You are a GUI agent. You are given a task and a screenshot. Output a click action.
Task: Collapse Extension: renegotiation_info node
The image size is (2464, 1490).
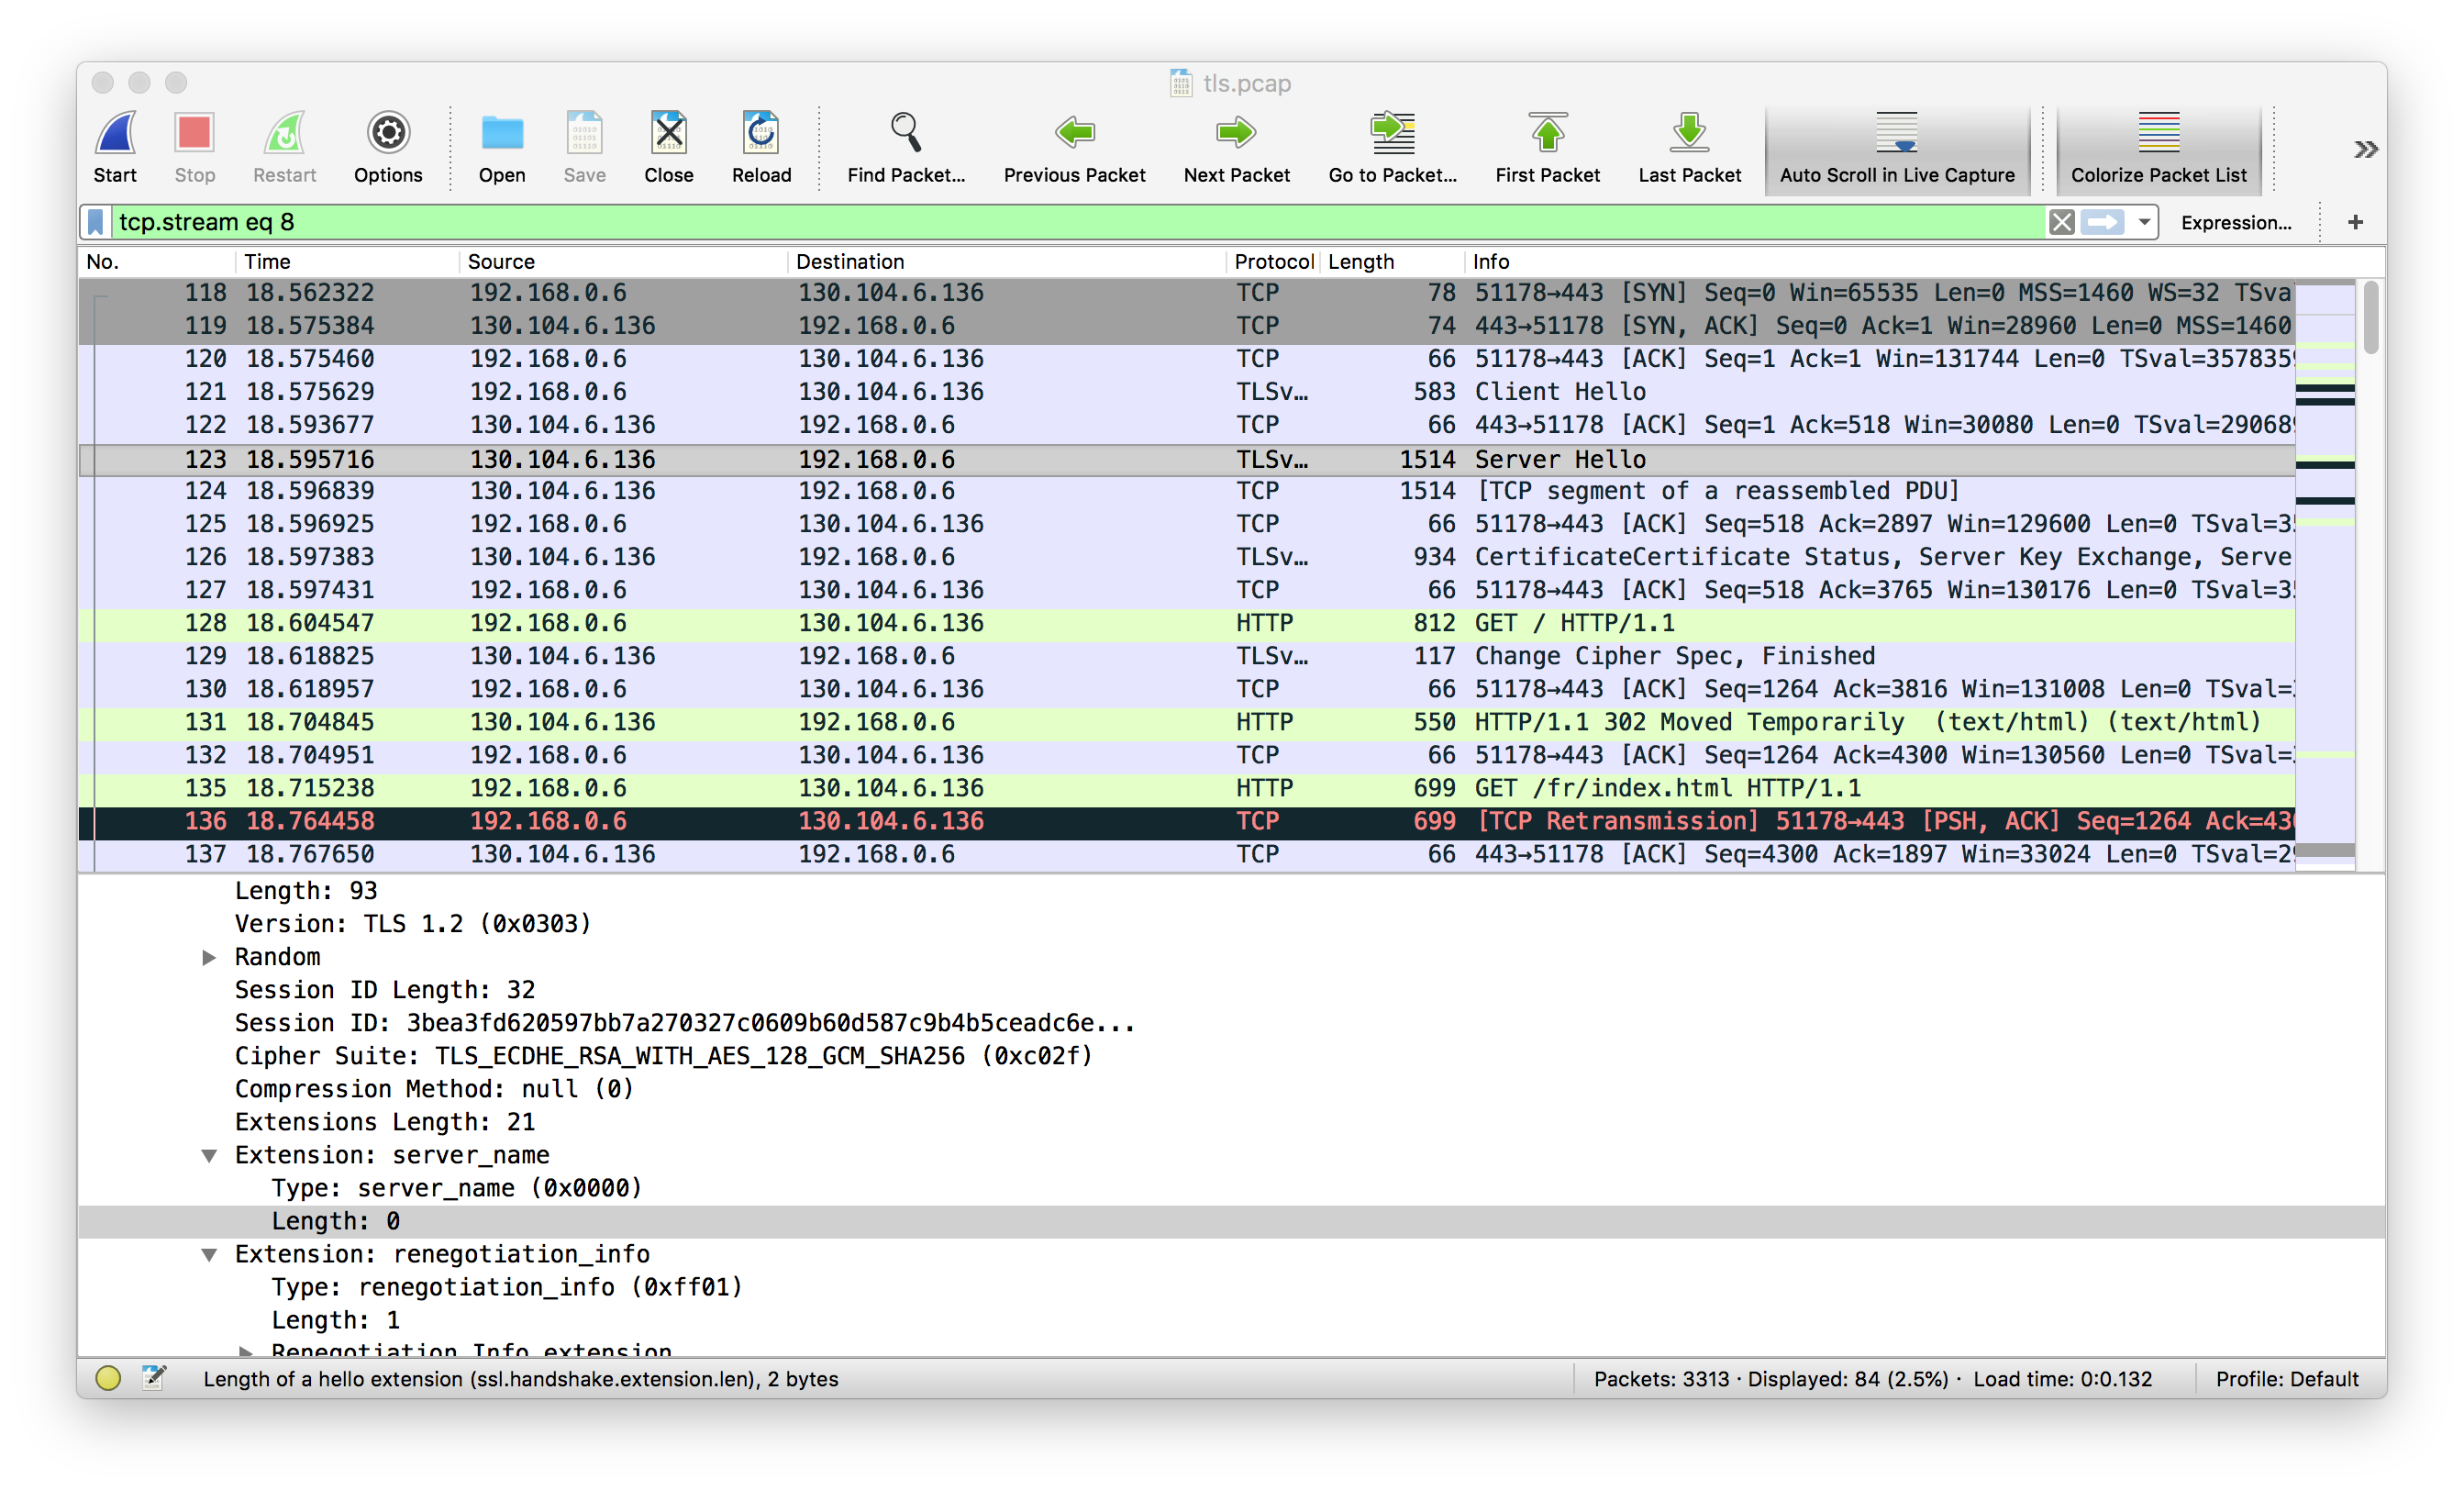209,1254
